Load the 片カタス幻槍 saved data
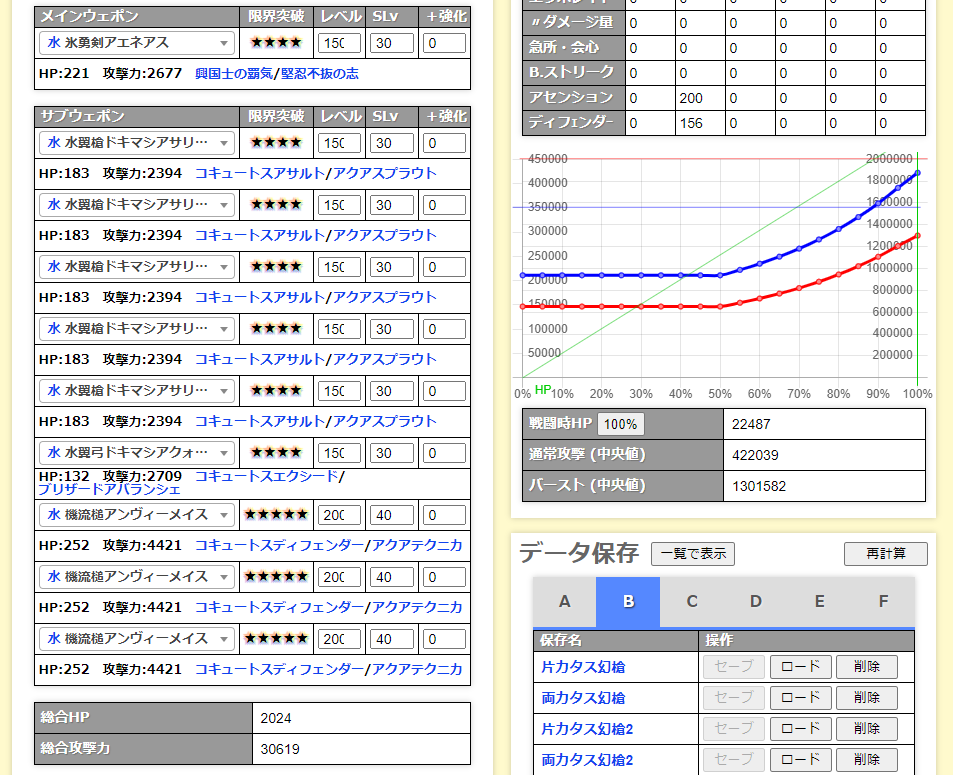This screenshot has width=953, height=775. click(800, 667)
